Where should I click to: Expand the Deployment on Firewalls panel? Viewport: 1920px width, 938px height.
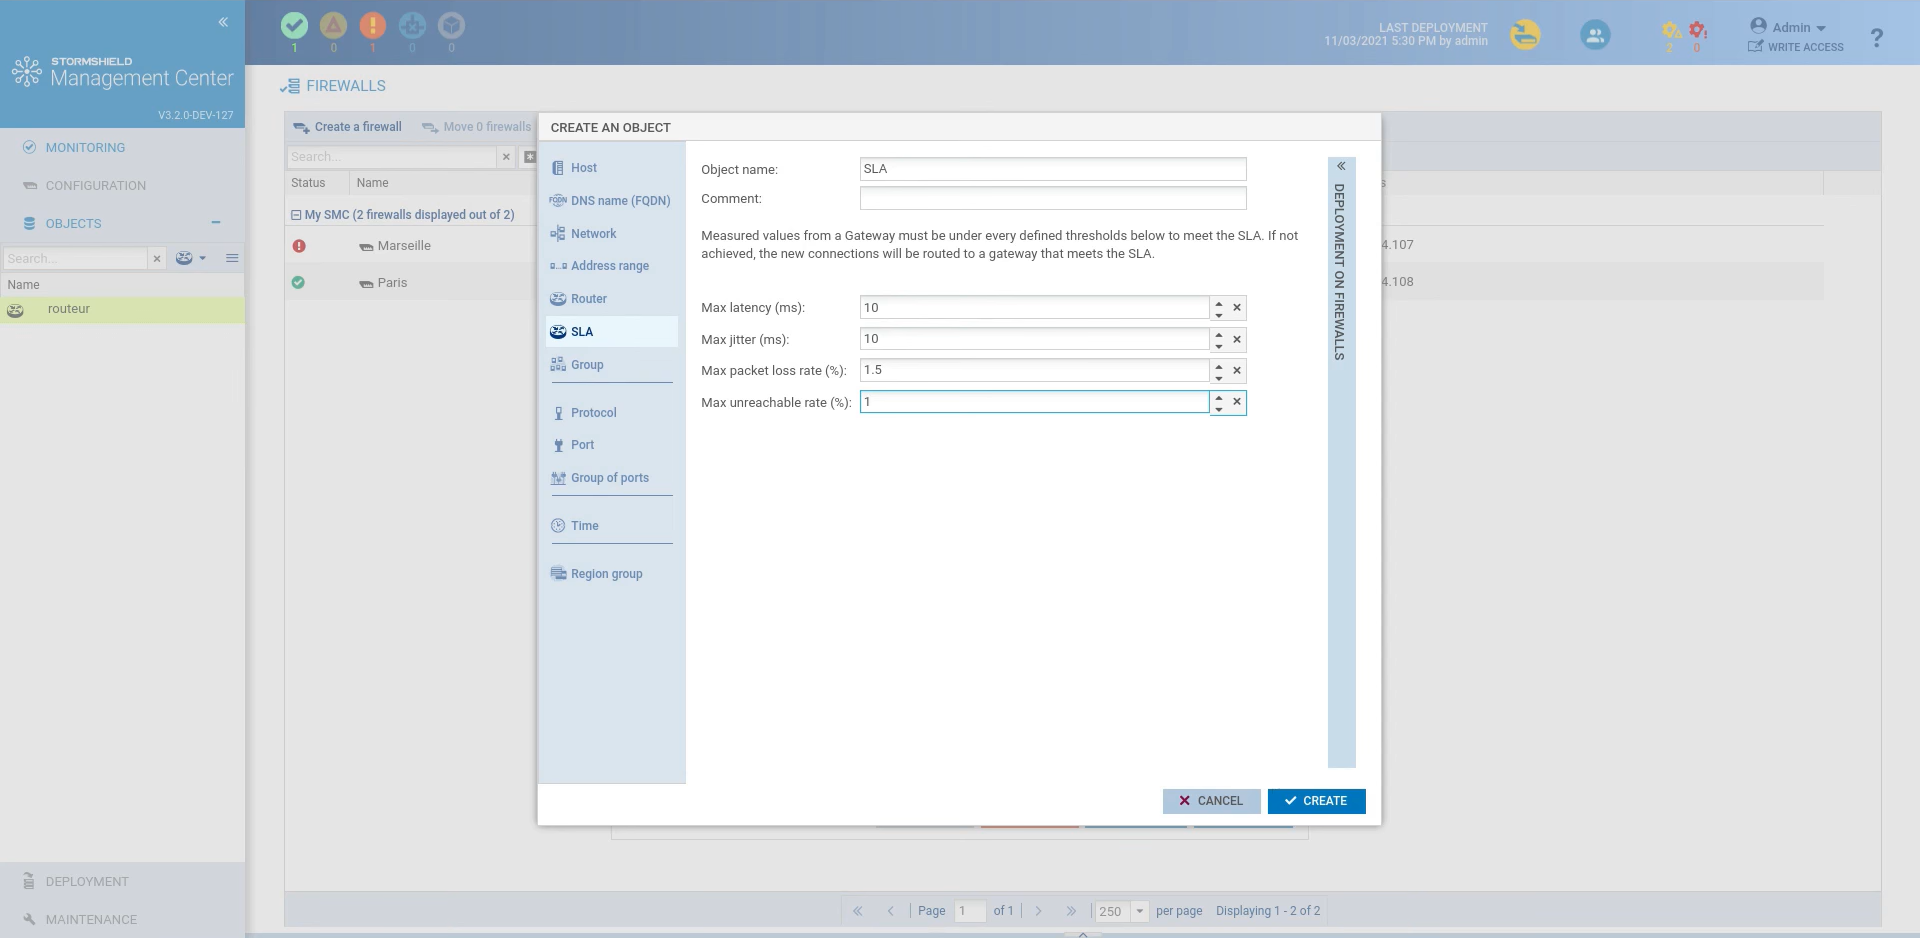tap(1341, 167)
